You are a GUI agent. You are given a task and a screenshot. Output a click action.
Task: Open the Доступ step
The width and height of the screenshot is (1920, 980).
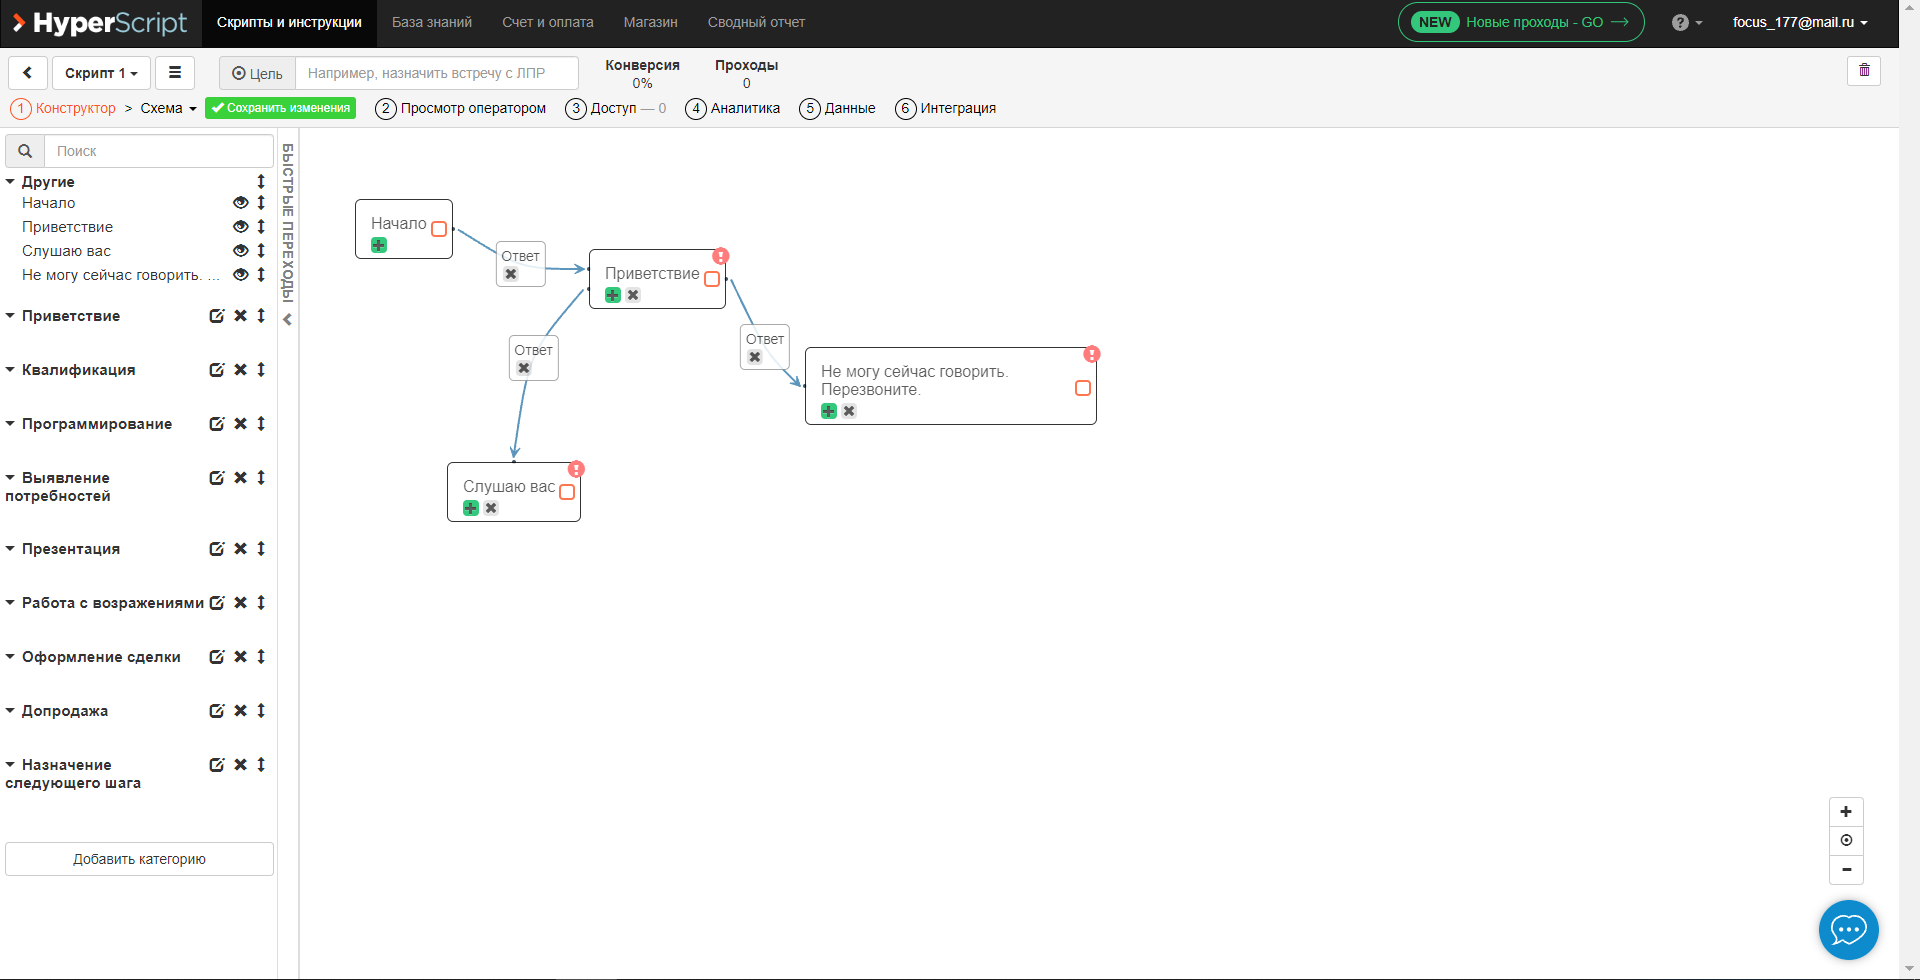(x=615, y=108)
